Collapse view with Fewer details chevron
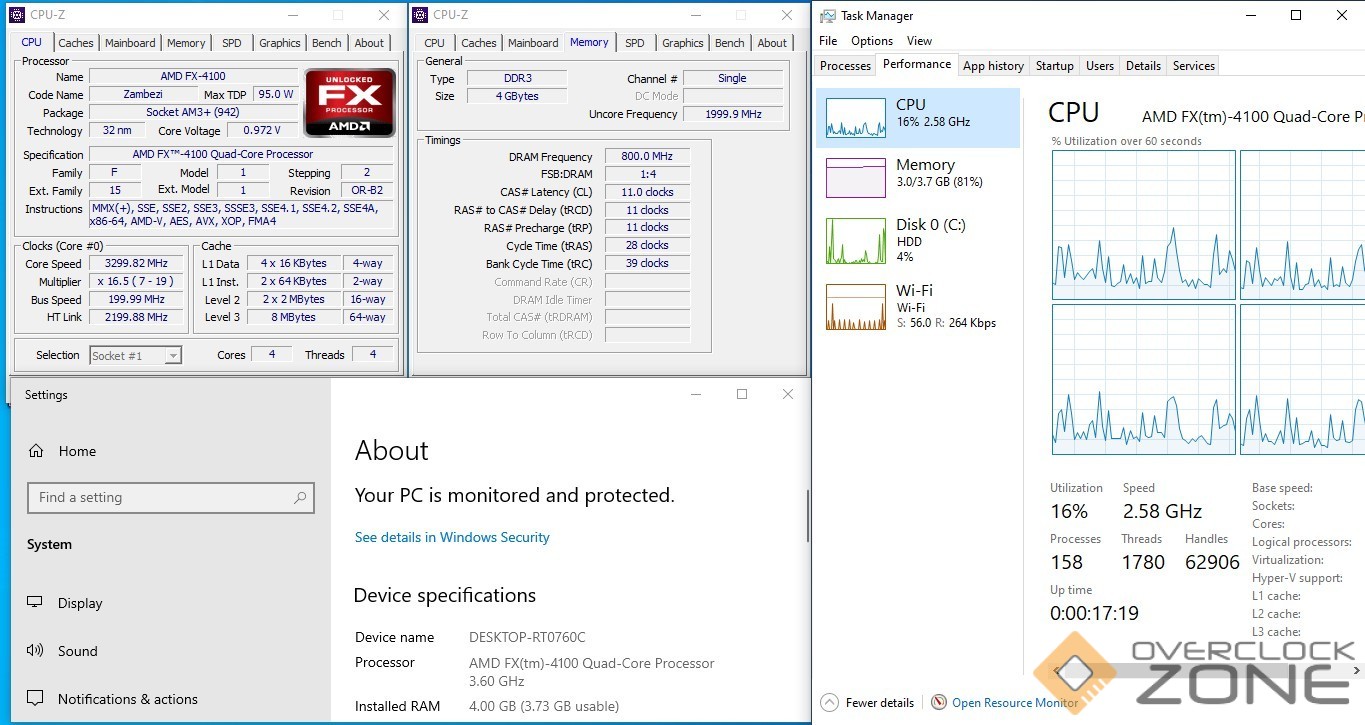This screenshot has width=1365, height=725. click(x=829, y=703)
